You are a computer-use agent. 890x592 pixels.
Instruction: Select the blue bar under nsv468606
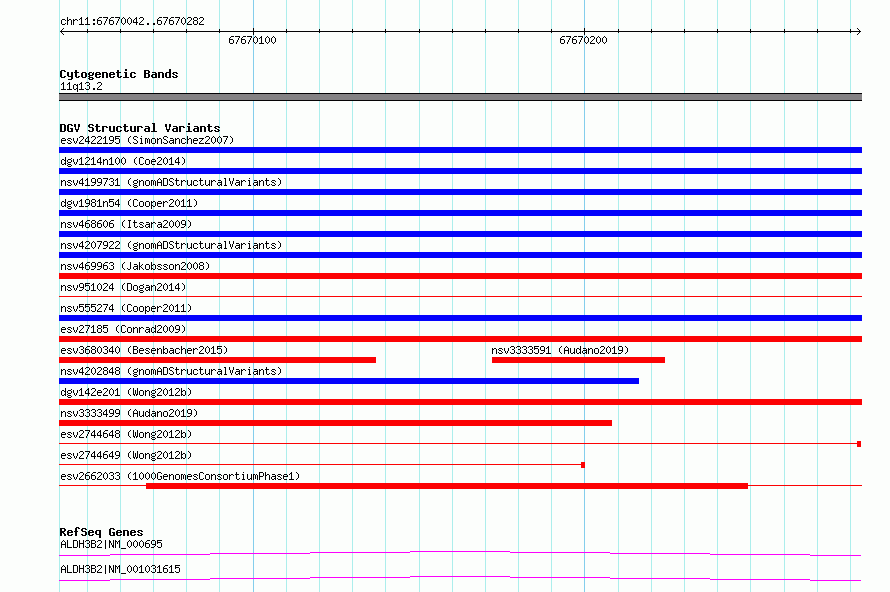point(460,234)
